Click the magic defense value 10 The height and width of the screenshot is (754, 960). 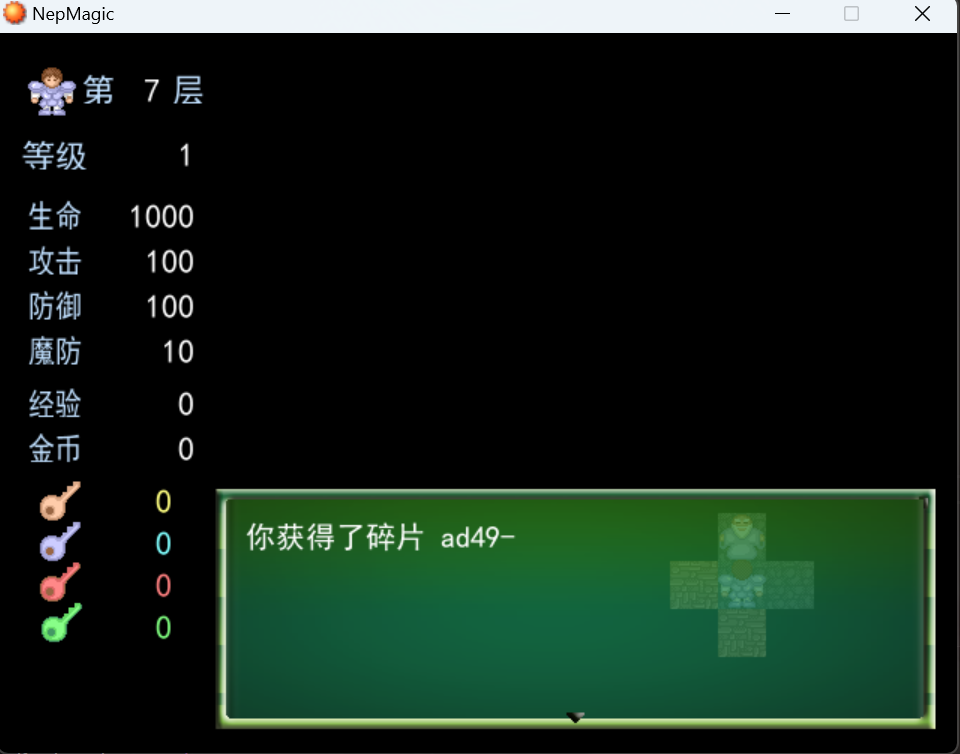click(178, 352)
